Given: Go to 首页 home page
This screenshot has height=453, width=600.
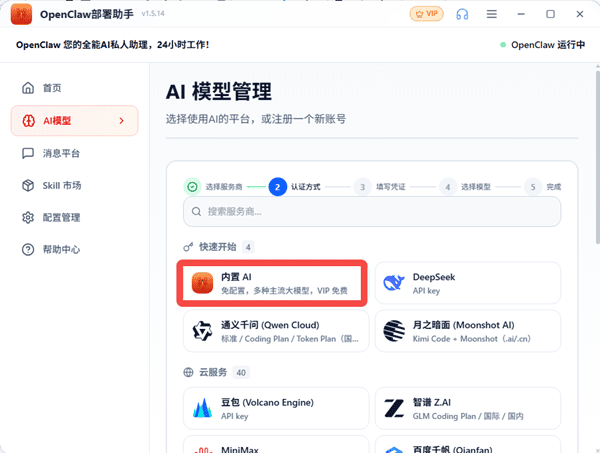Looking at the screenshot, I should (74, 88).
